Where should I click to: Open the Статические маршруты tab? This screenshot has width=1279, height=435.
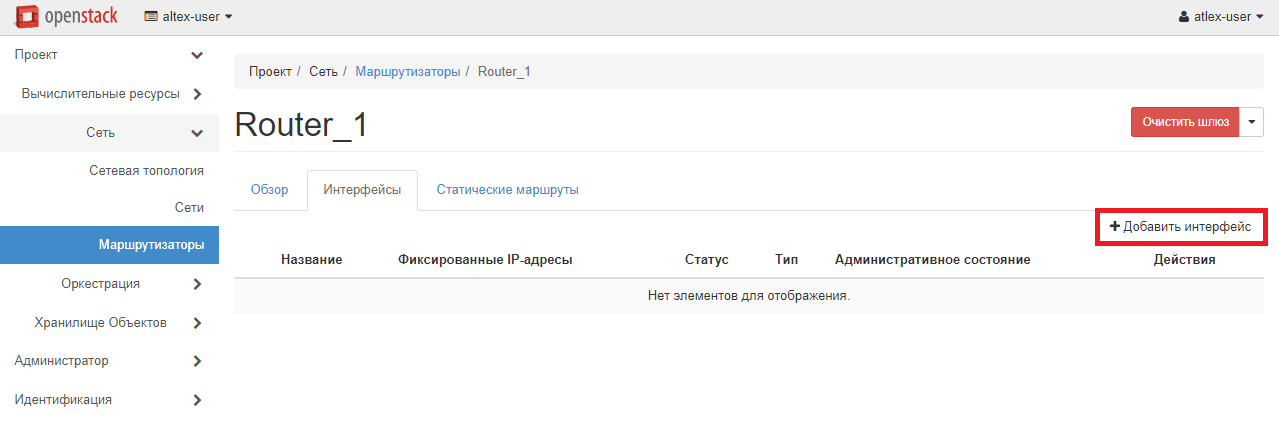pos(507,190)
